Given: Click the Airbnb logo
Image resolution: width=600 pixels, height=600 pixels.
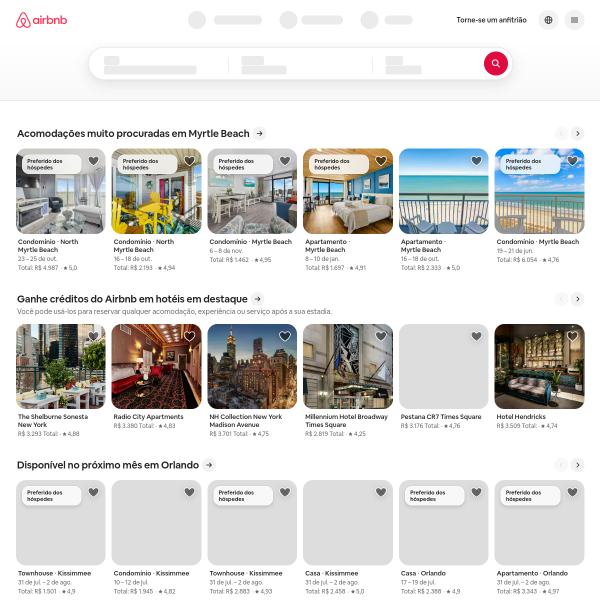Looking at the screenshot, I should point(41,20).
